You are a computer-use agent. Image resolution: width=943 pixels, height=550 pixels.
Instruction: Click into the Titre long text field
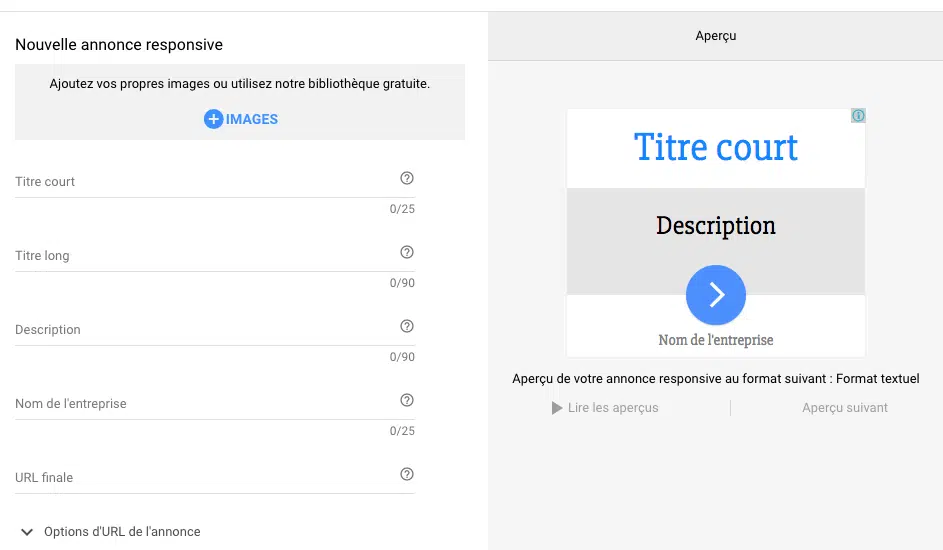(200, 256)
